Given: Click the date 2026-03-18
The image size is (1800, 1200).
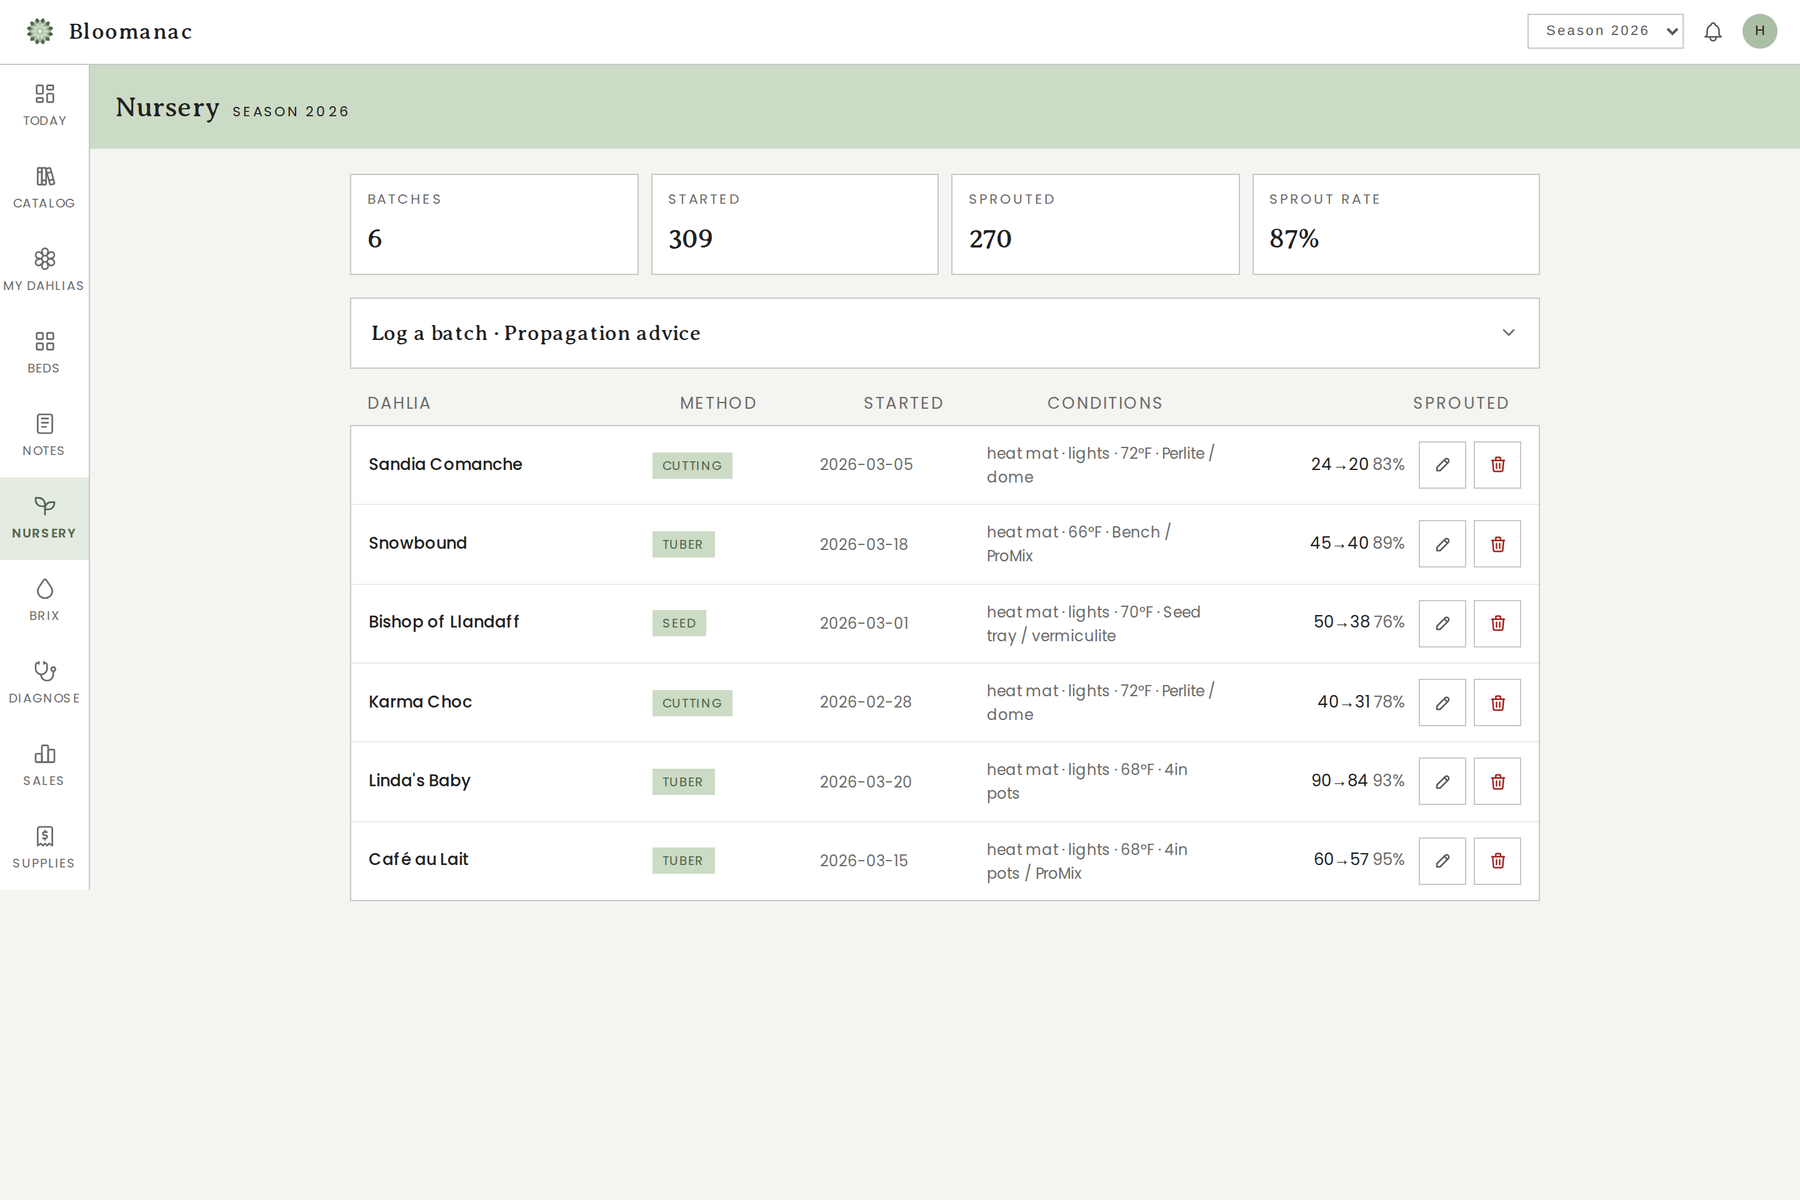Looking at the screenshot, I should click(864, 544).
